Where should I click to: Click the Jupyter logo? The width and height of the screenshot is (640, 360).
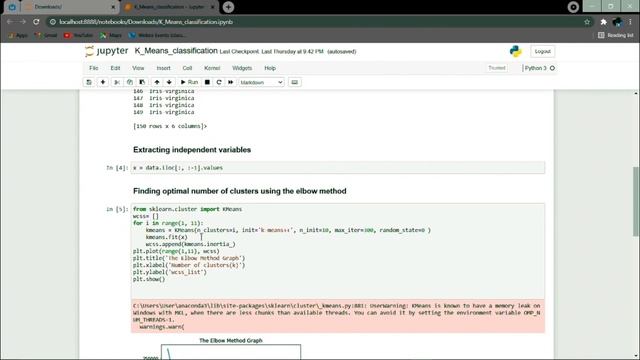[107, 51]
